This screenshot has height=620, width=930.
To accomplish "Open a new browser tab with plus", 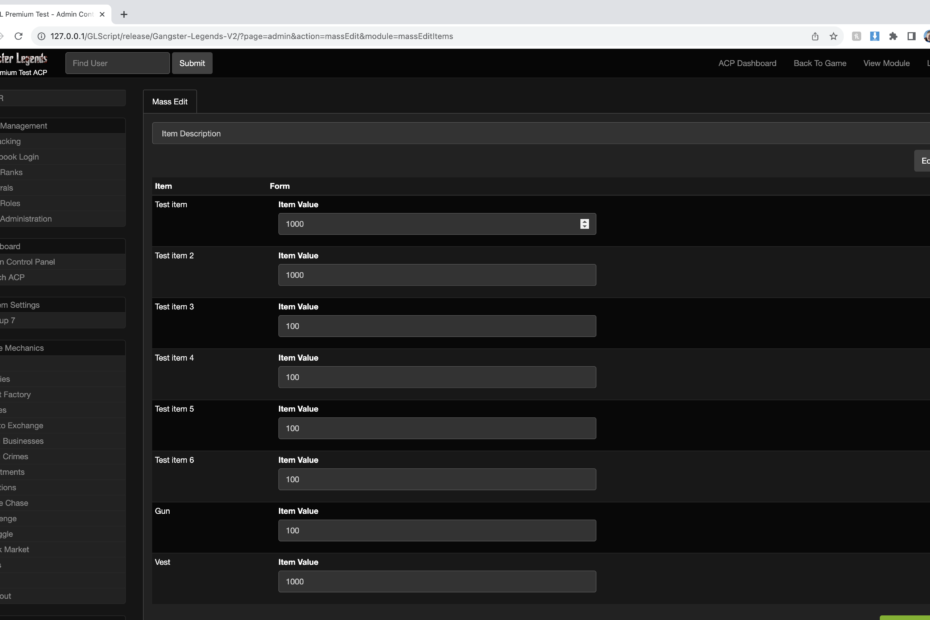I will [124, 14].
